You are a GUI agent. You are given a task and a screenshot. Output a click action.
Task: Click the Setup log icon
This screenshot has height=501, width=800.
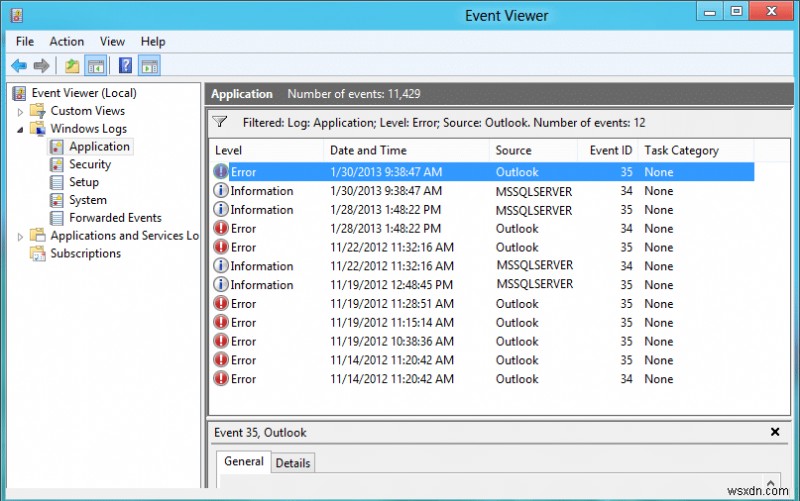tap(57, 182)
